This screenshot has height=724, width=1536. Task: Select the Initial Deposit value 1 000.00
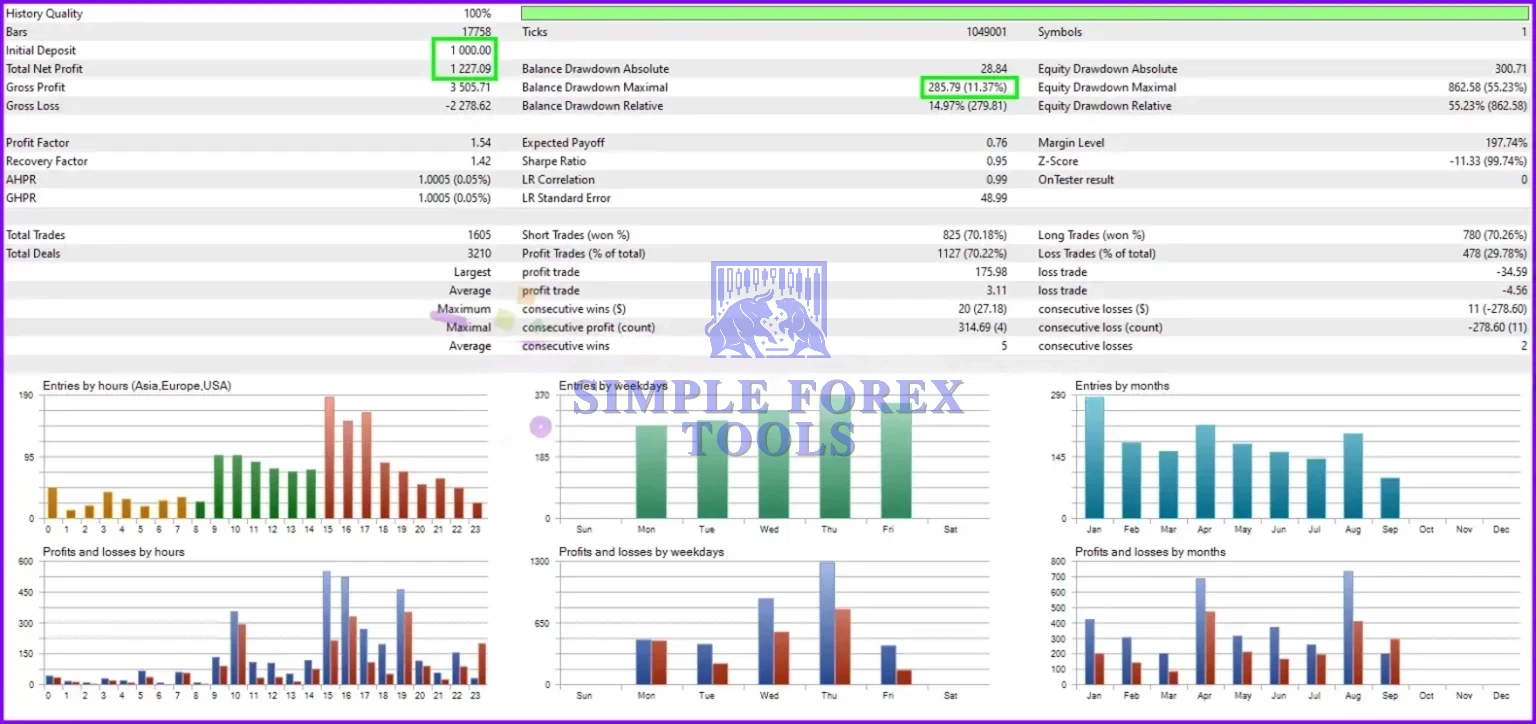click(469, 50)
